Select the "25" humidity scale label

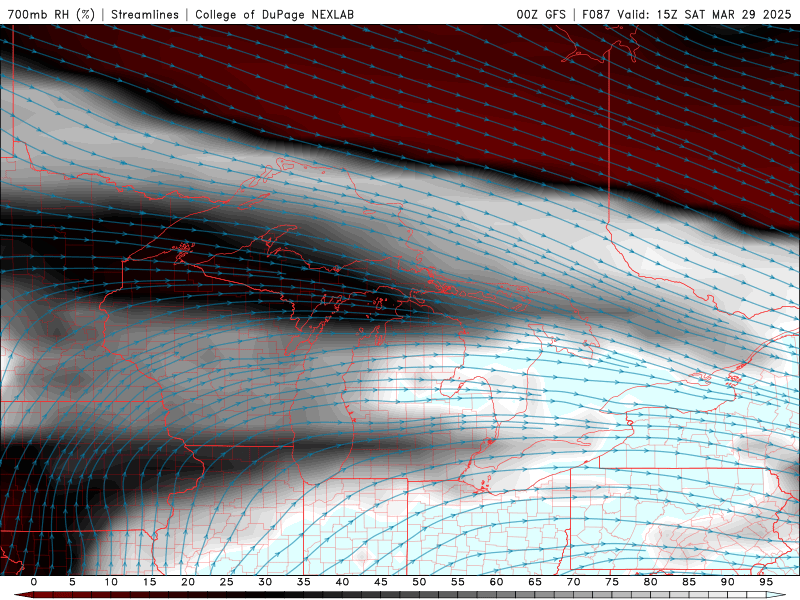pos(227,582)
